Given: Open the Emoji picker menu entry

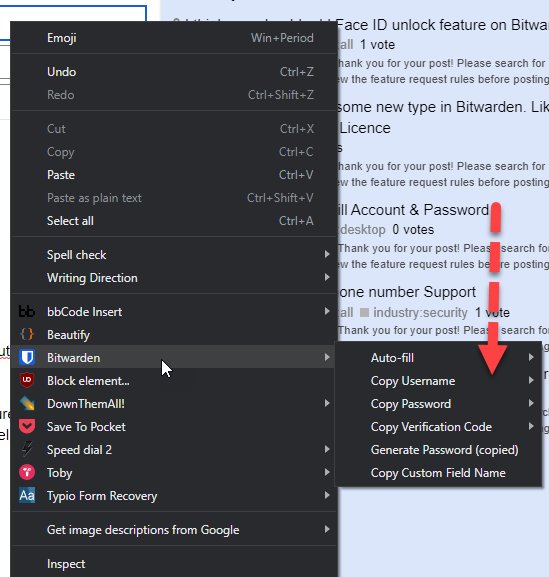Looking at the screenshot, I should (x=174, y=38).
